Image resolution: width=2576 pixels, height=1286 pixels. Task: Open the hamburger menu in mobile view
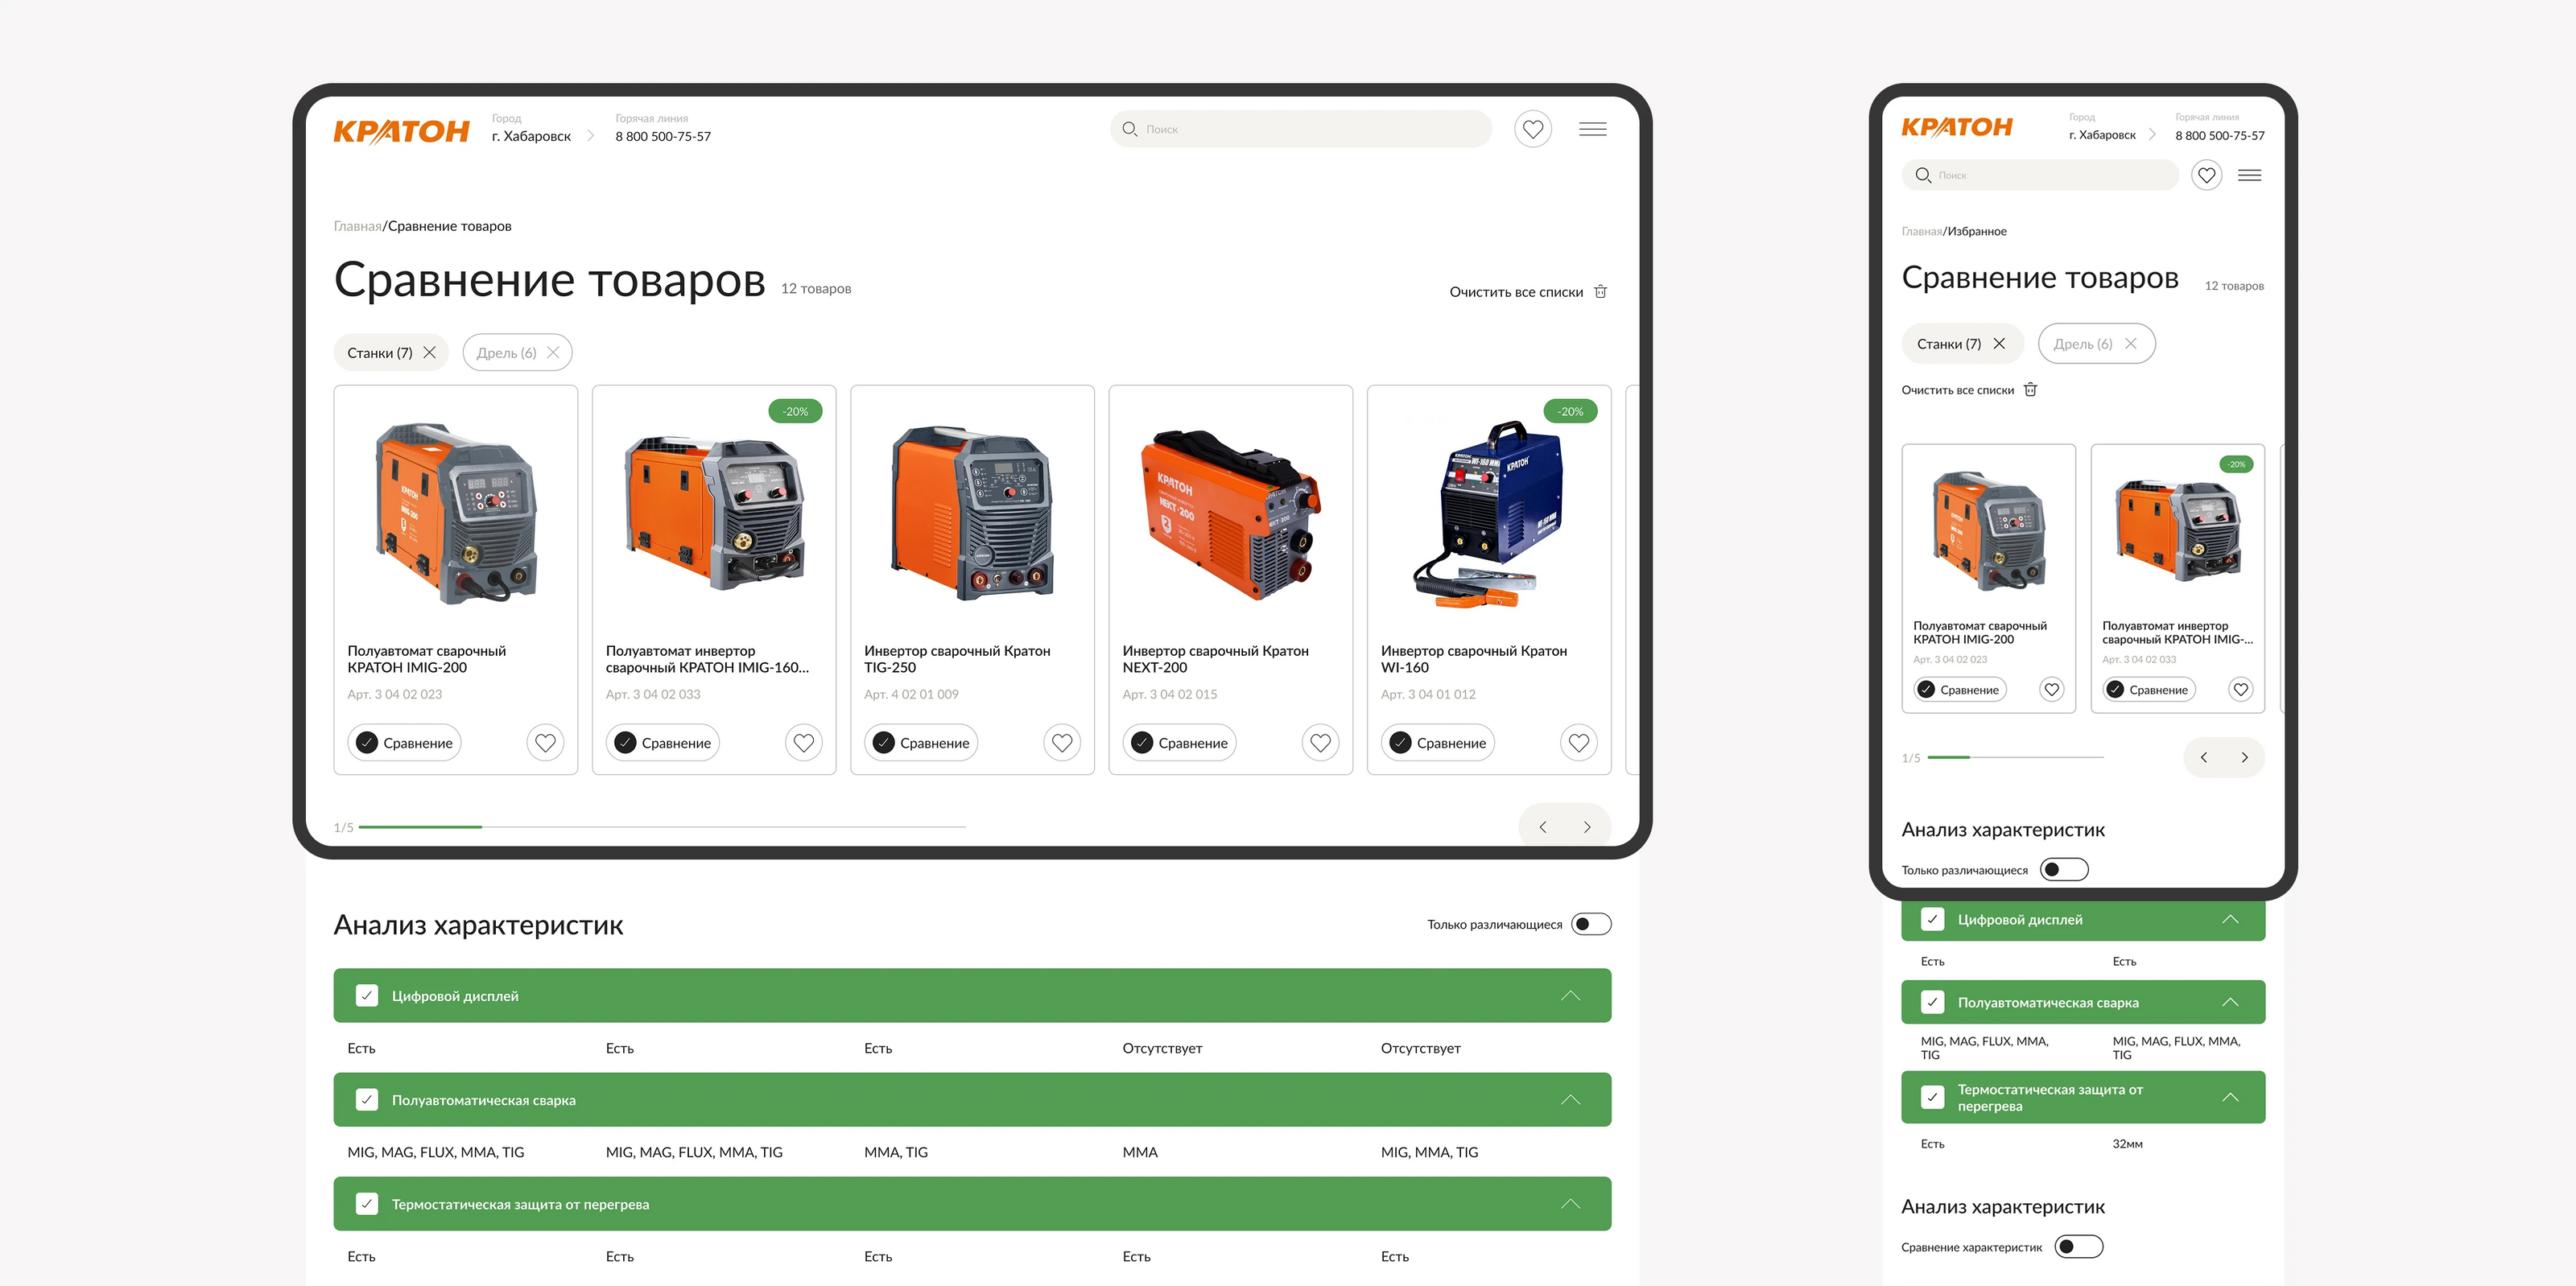pyautogui.click(x=2249, y=175)
